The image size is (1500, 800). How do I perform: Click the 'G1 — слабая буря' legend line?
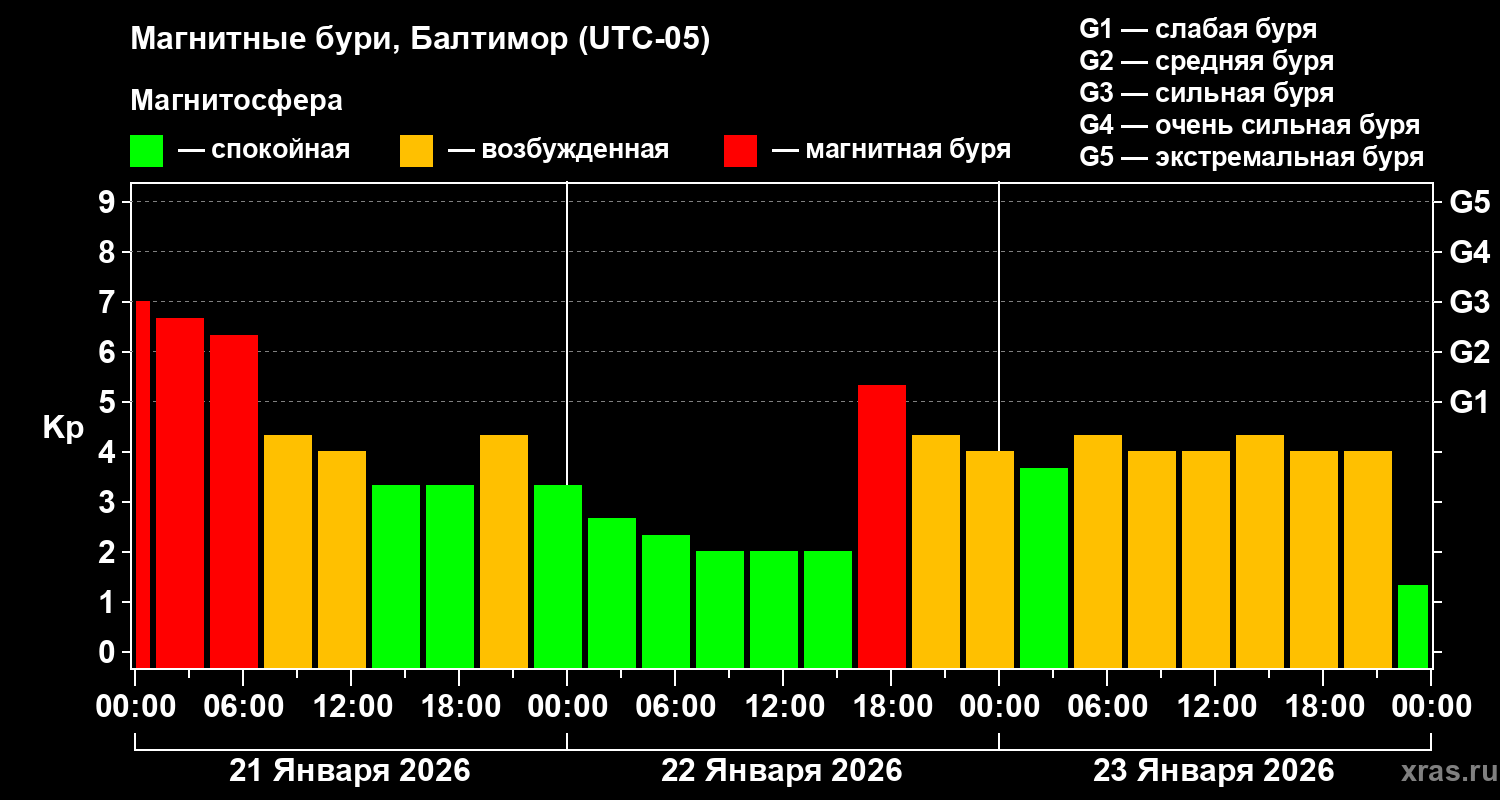1198,29
